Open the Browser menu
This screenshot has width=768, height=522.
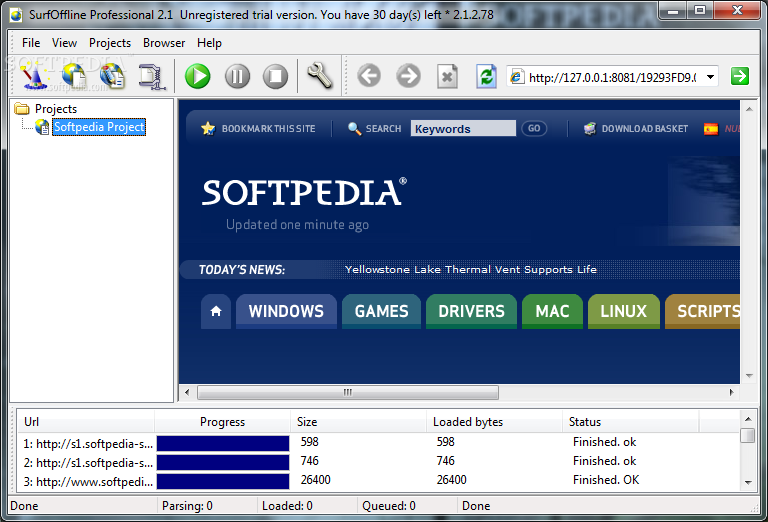pyautogui.click(x=164, y=43)
